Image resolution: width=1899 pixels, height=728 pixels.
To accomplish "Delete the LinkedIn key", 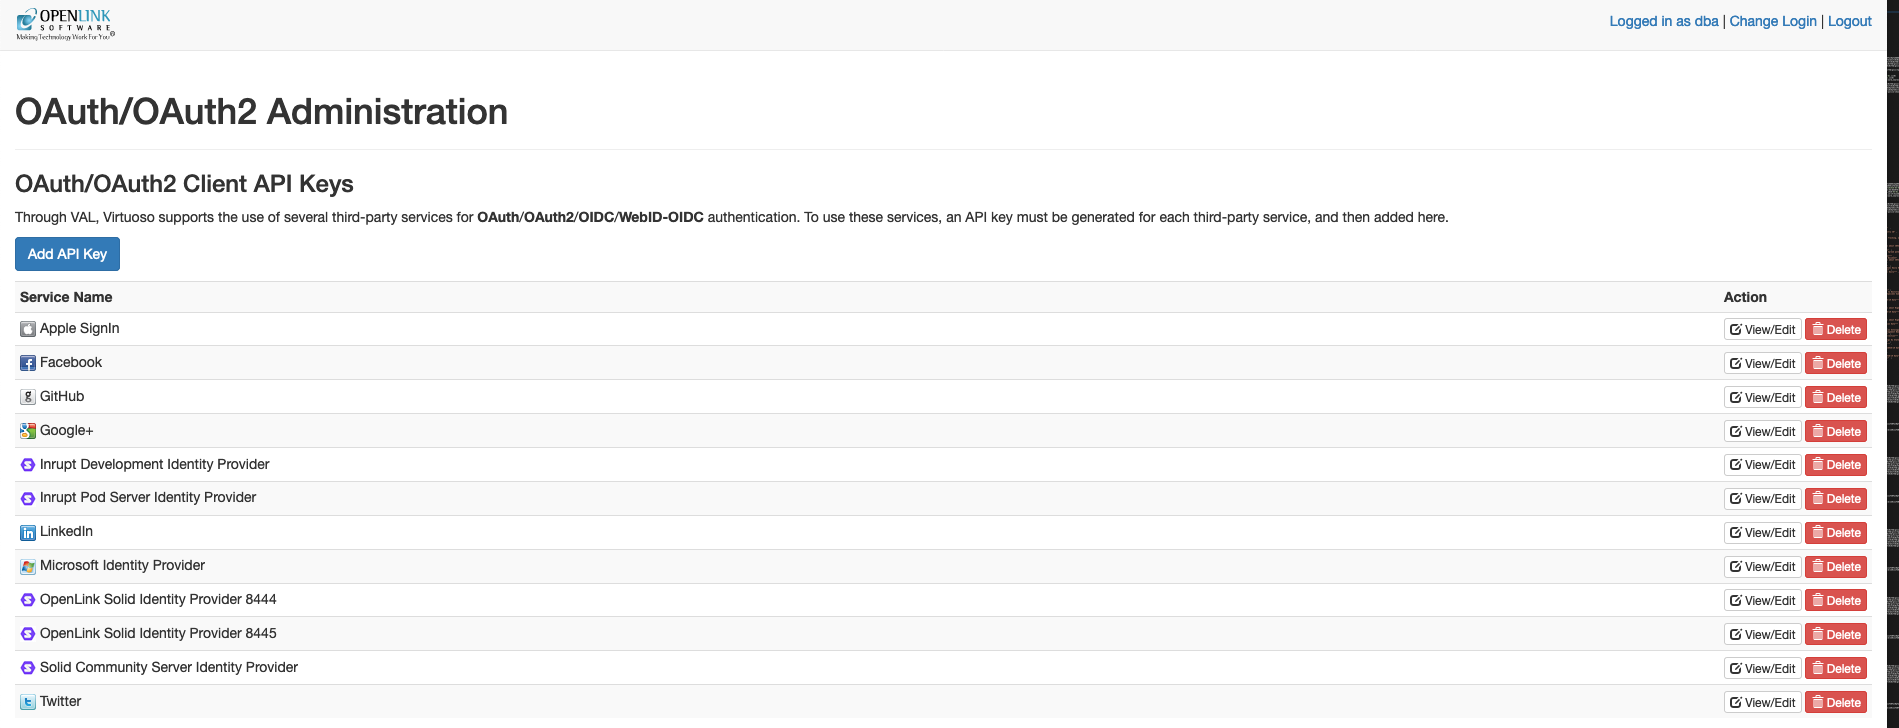I will pos(1836,532).
